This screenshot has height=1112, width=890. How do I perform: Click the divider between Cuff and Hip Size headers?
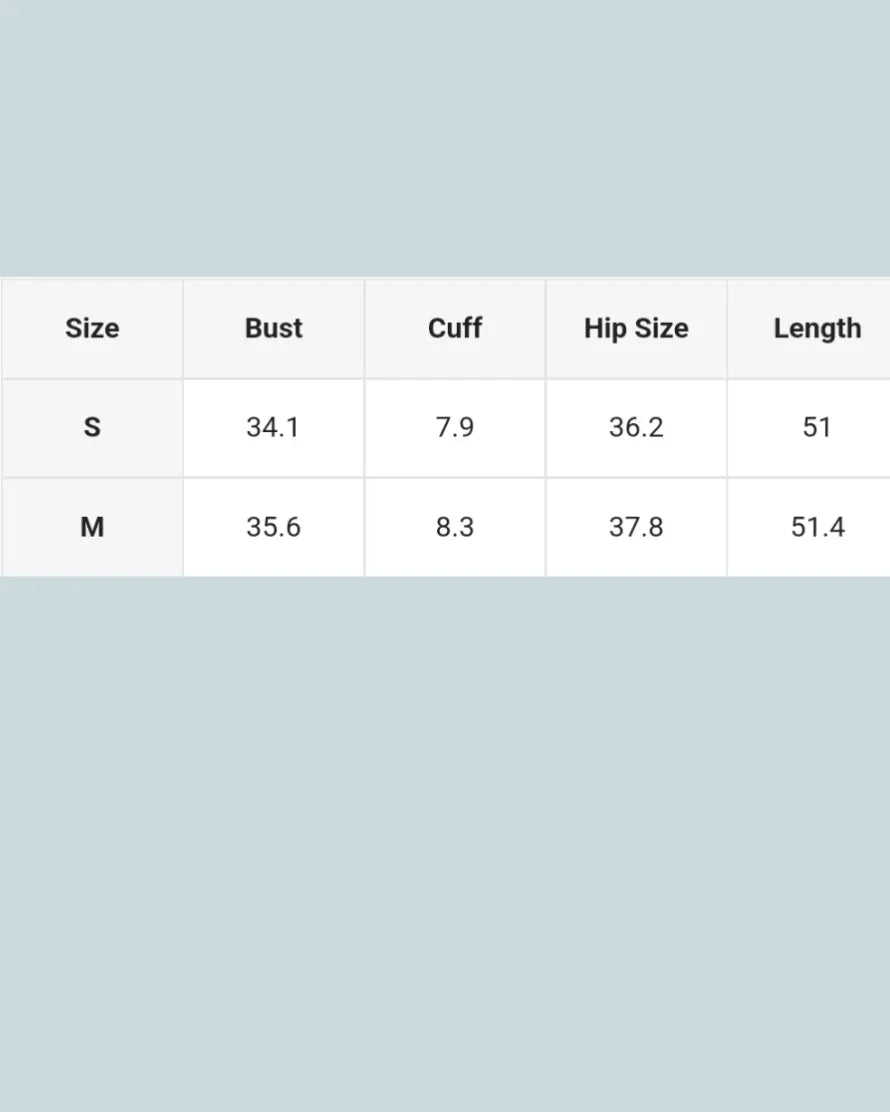coord(546,328)
